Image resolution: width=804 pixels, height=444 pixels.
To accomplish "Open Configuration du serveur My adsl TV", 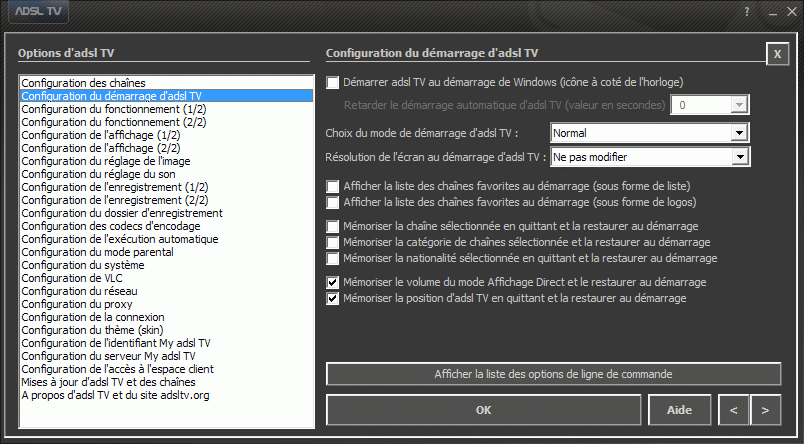I will [x=167, y=356].
